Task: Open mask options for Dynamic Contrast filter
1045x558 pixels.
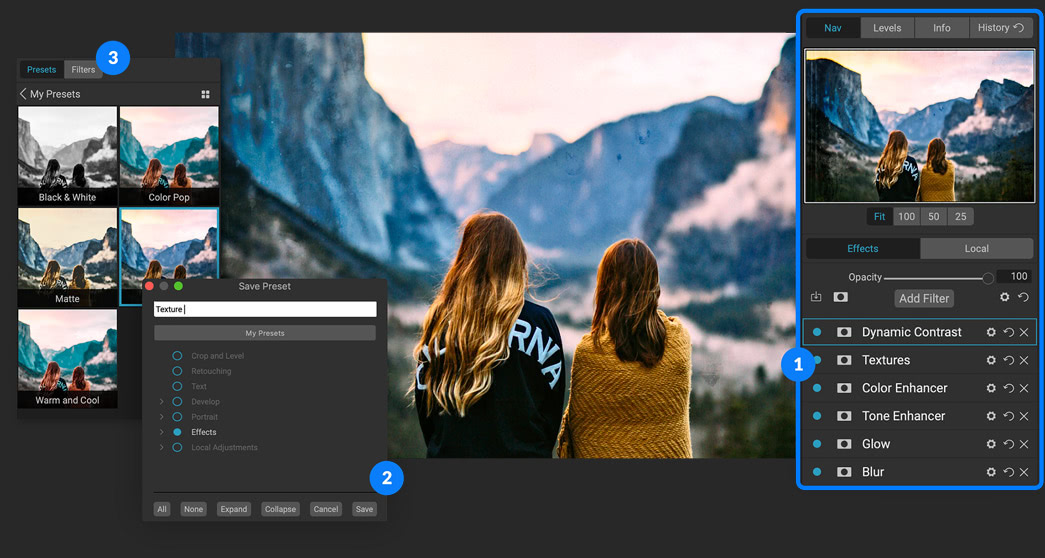Action: pos(844,332)
